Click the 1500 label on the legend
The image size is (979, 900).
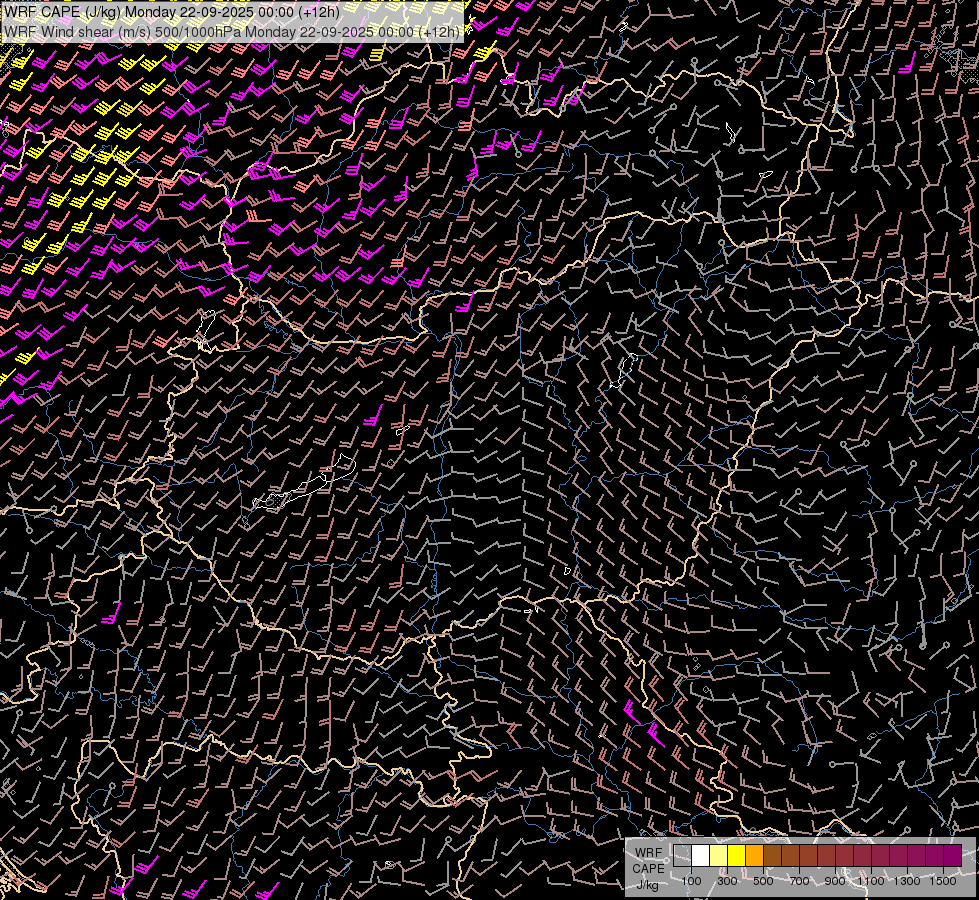[942, 881]
